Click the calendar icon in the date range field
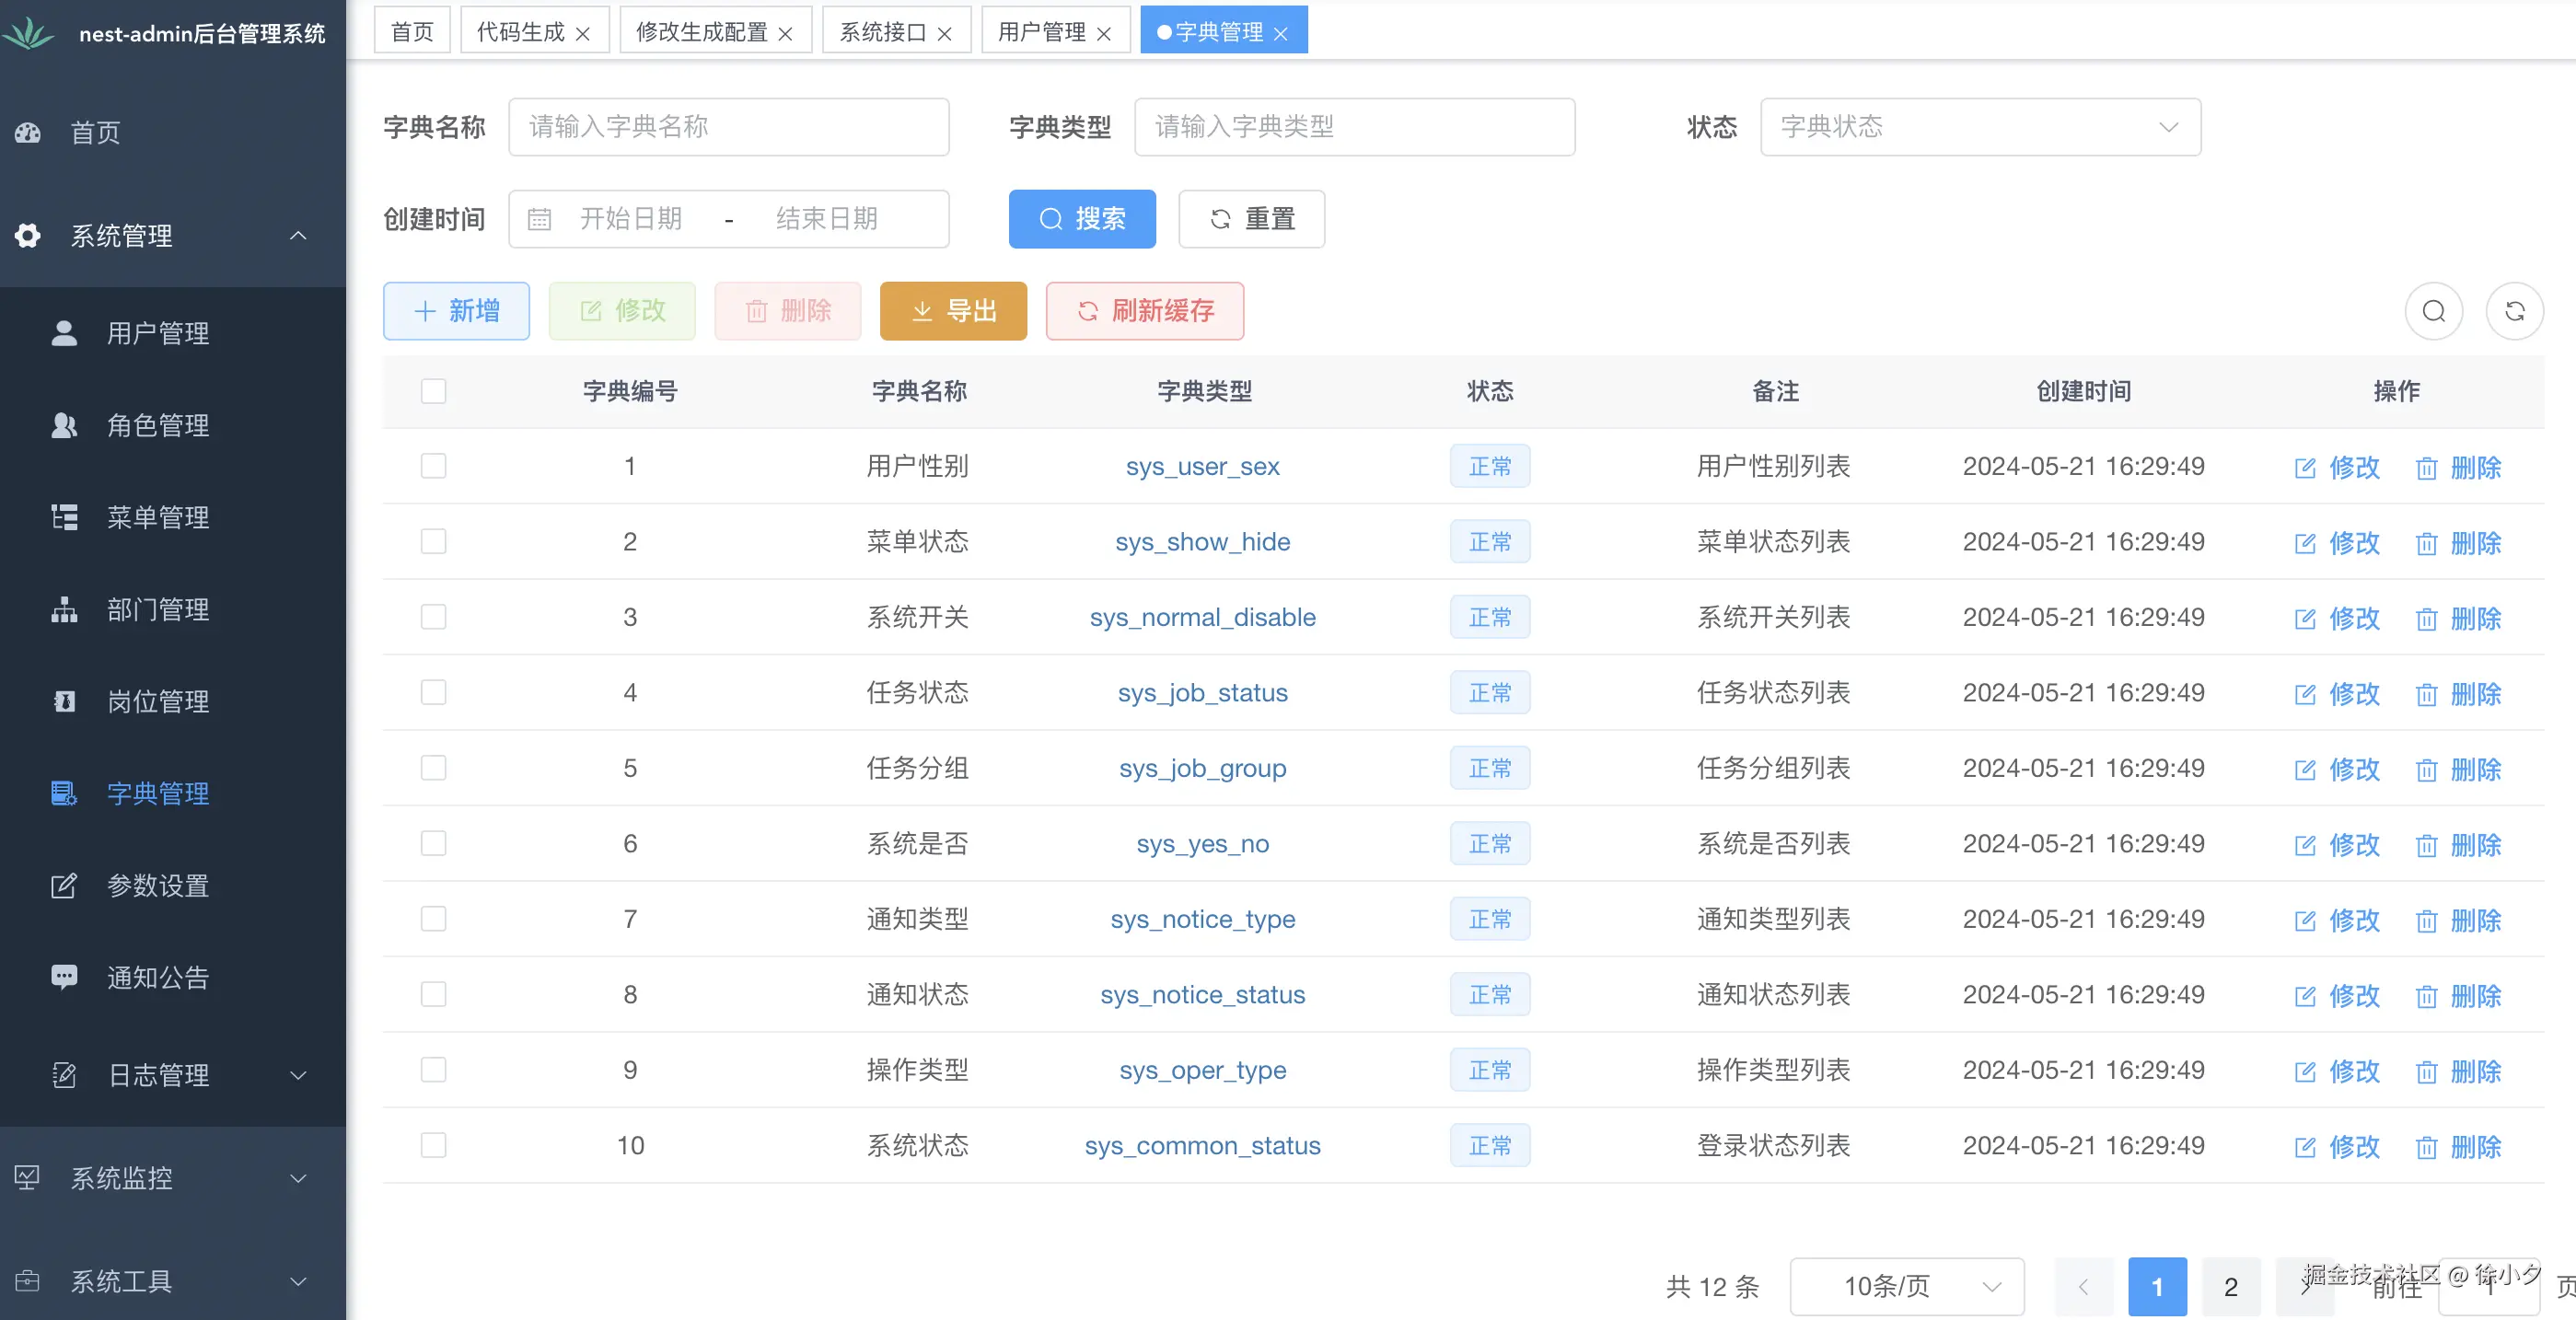 pos(539,219)
